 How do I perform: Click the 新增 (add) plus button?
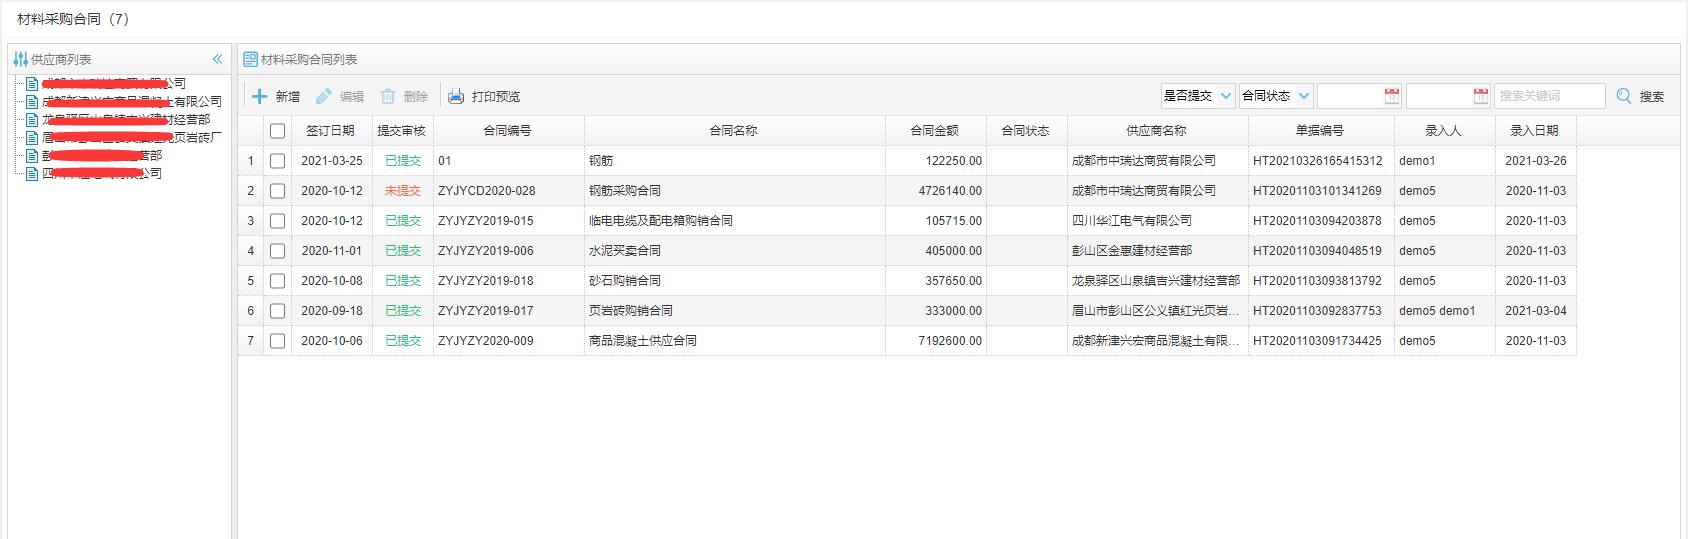point(275,97)
